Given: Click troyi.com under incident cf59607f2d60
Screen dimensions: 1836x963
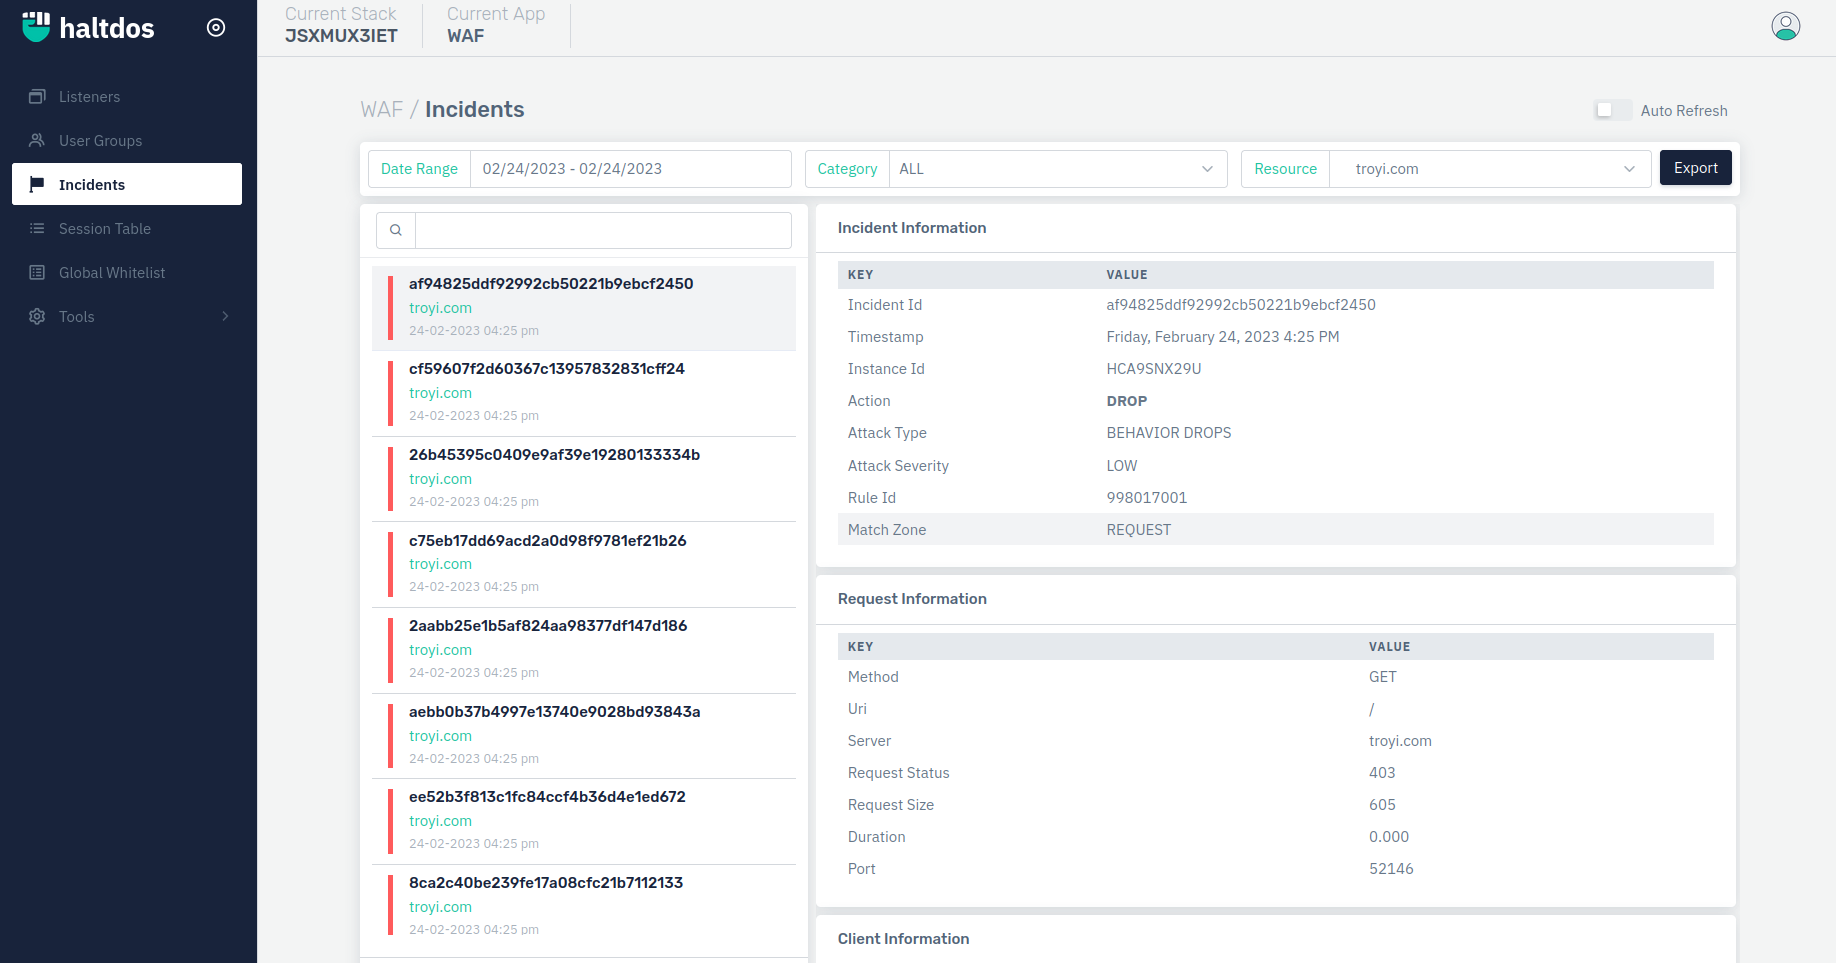Looking at the screenshot, I should click(x=440, y=393).
